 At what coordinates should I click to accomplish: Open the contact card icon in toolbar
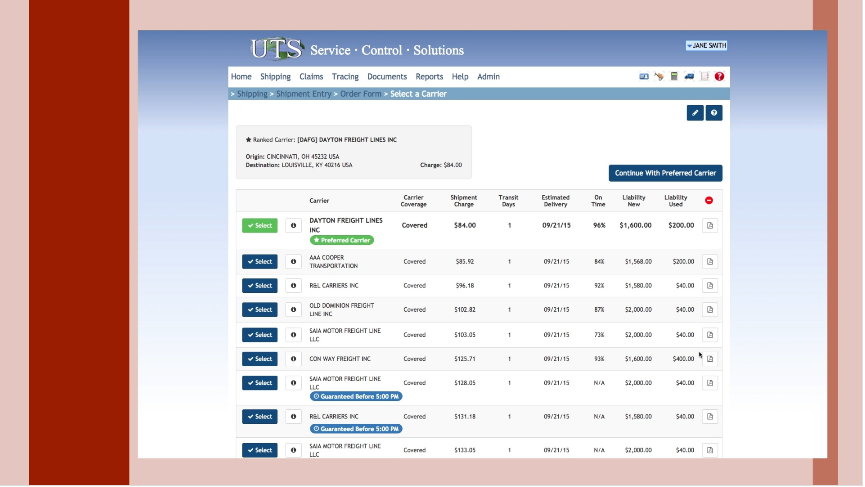[644, 77]
